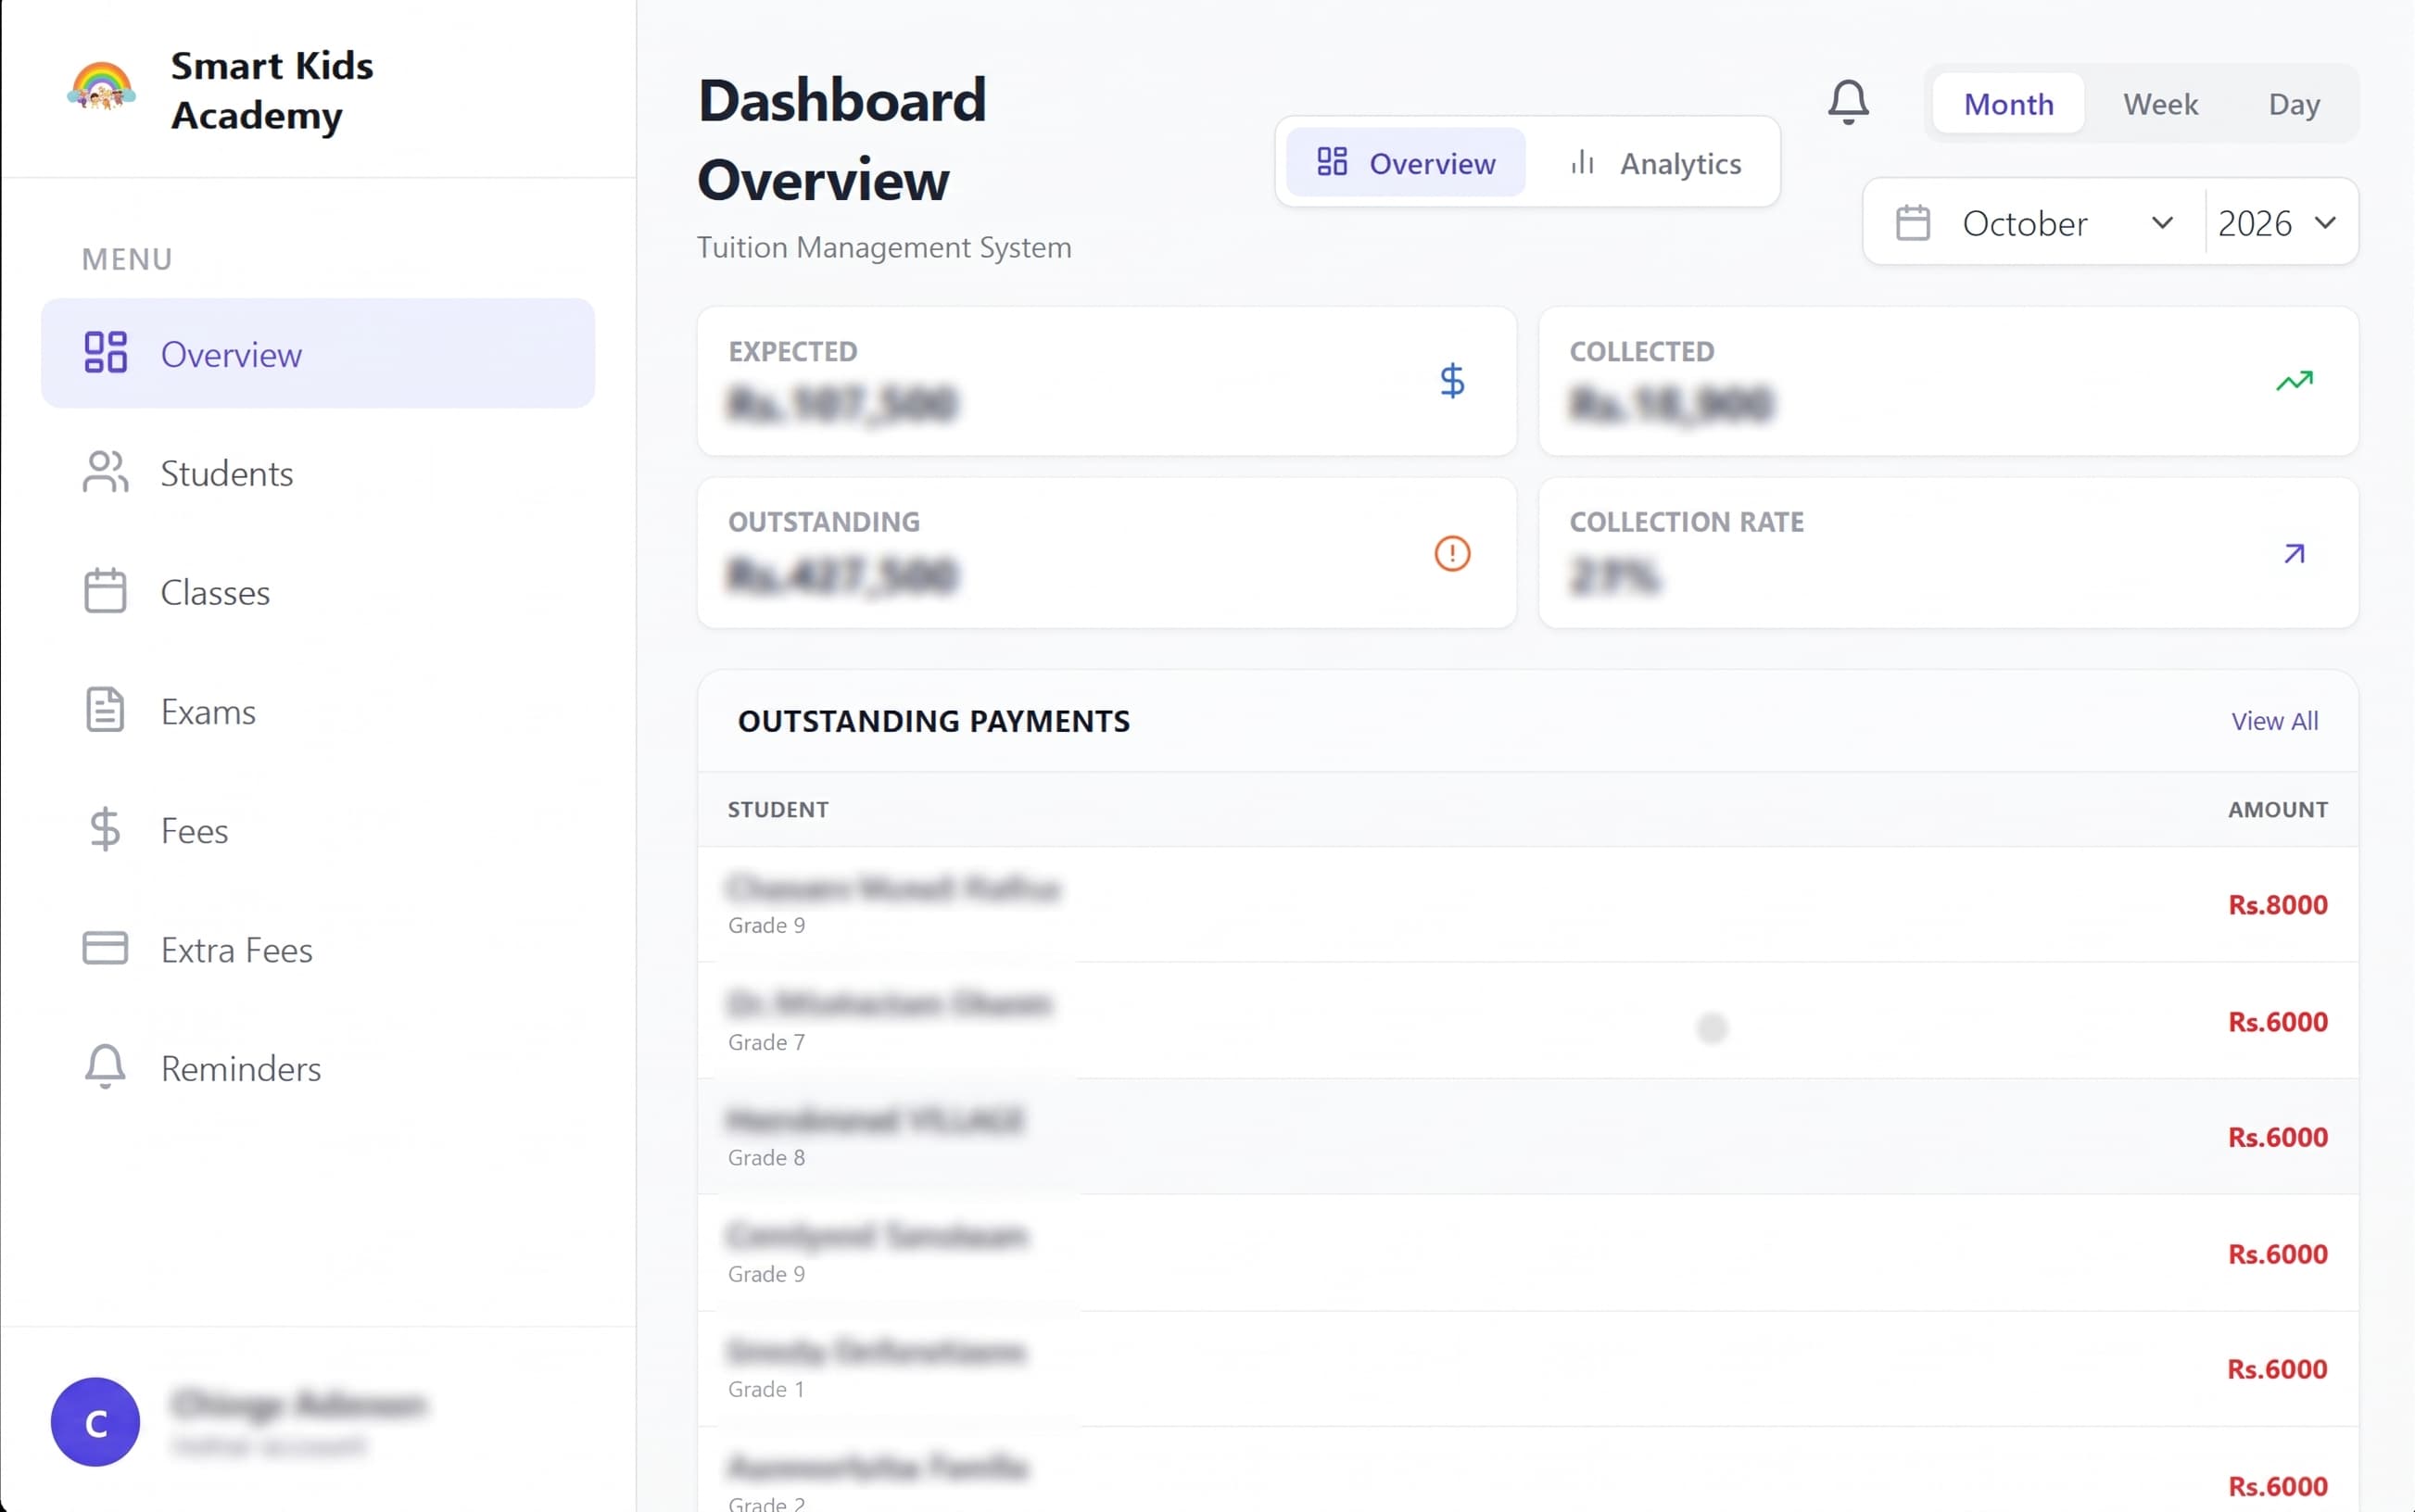
Task: Click the dollar icon in Expected card
Action: pyautogui.click(x=1452, y=381)
